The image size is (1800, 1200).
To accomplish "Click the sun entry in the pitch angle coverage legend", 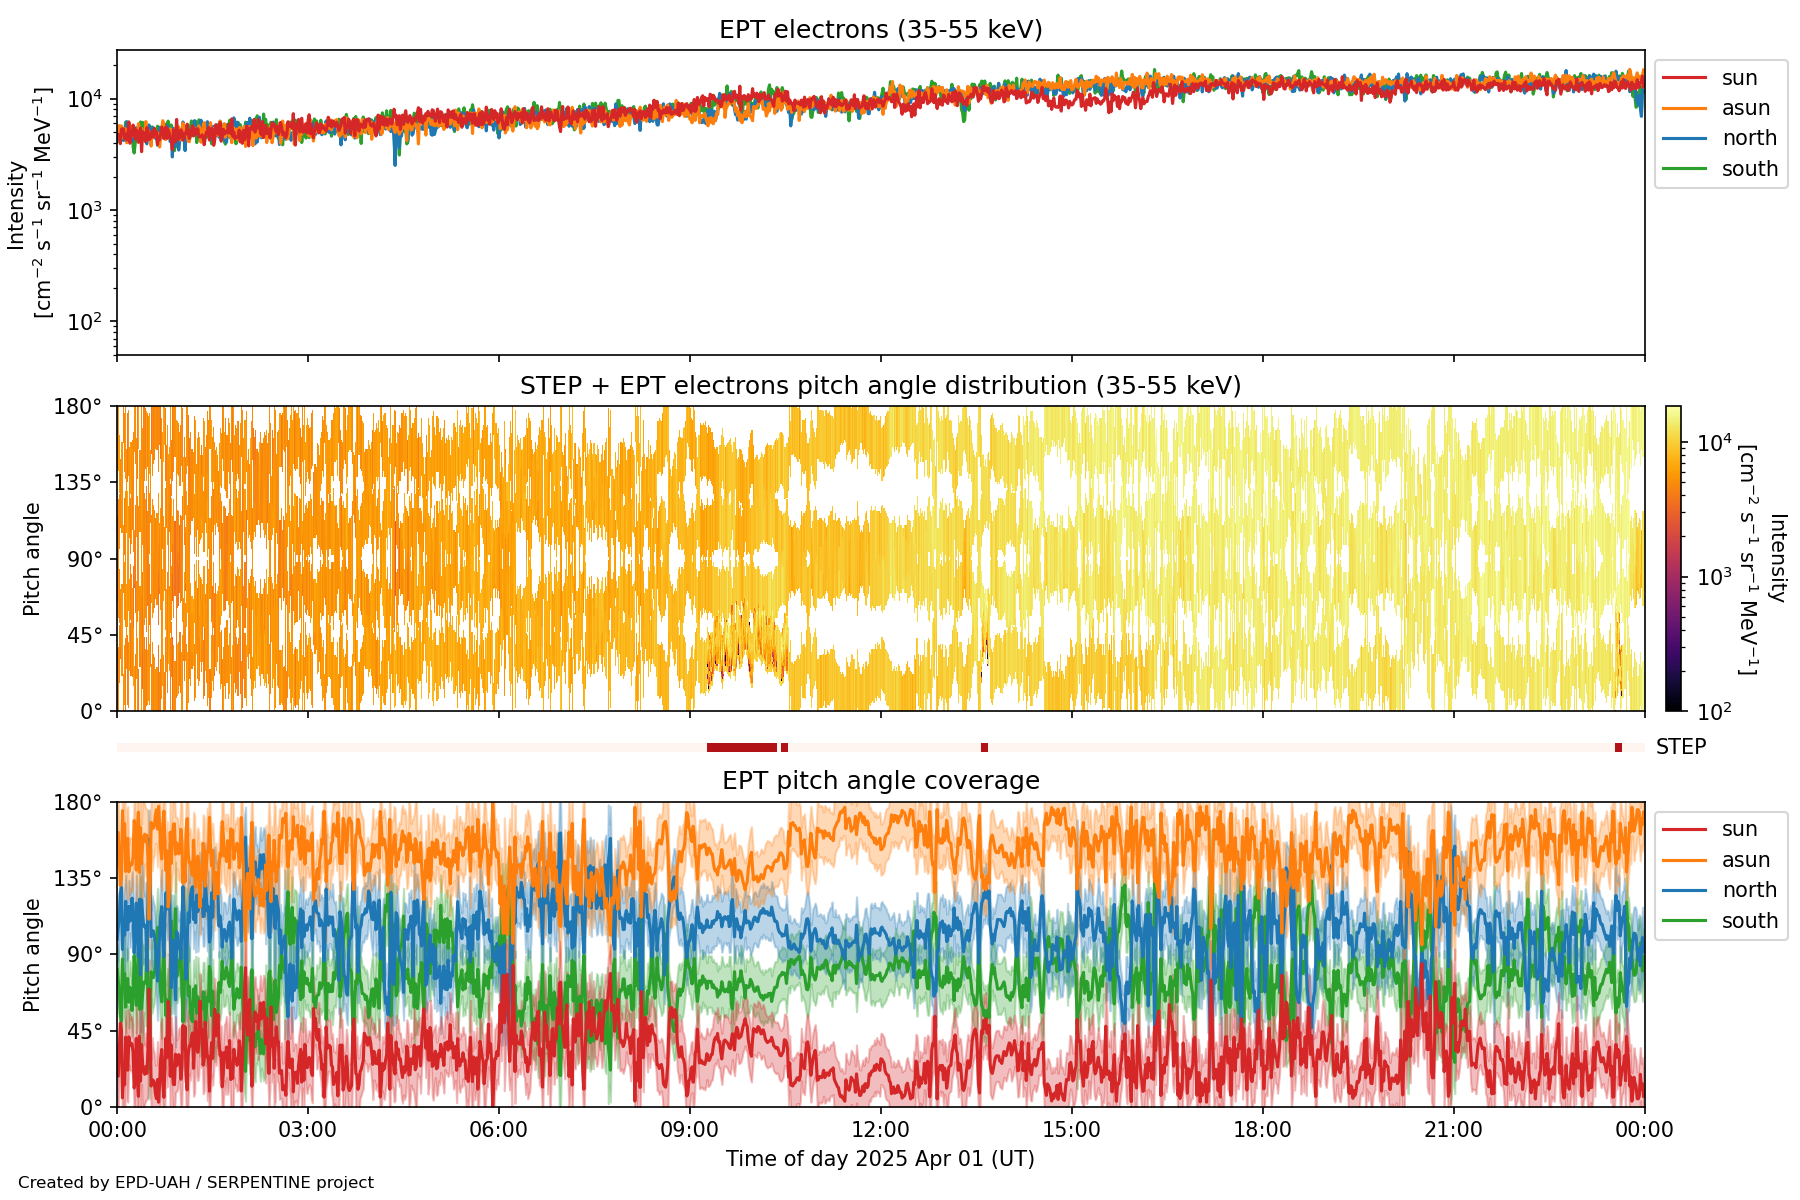I will pos(1739,829).
